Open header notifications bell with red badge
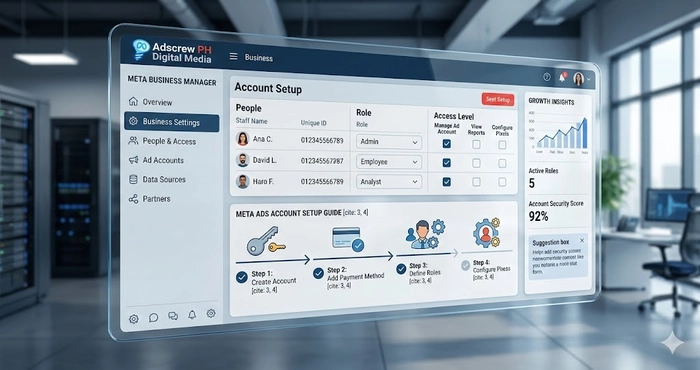The image size is (700, 370). [562, 78]
